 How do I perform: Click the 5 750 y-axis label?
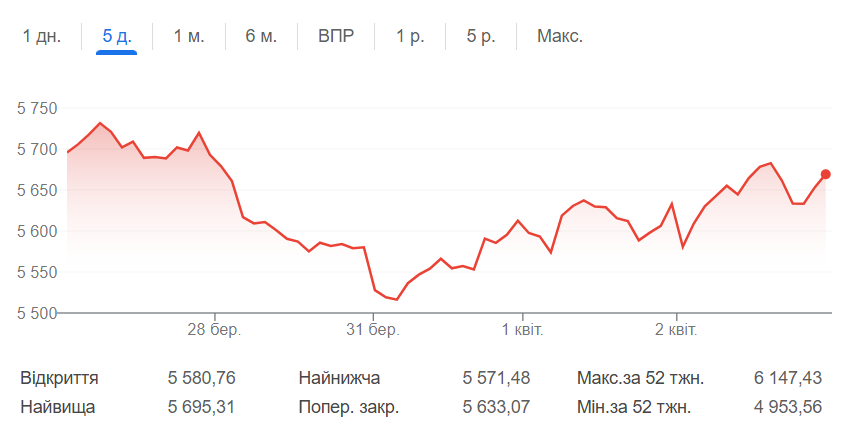[39, 109]
